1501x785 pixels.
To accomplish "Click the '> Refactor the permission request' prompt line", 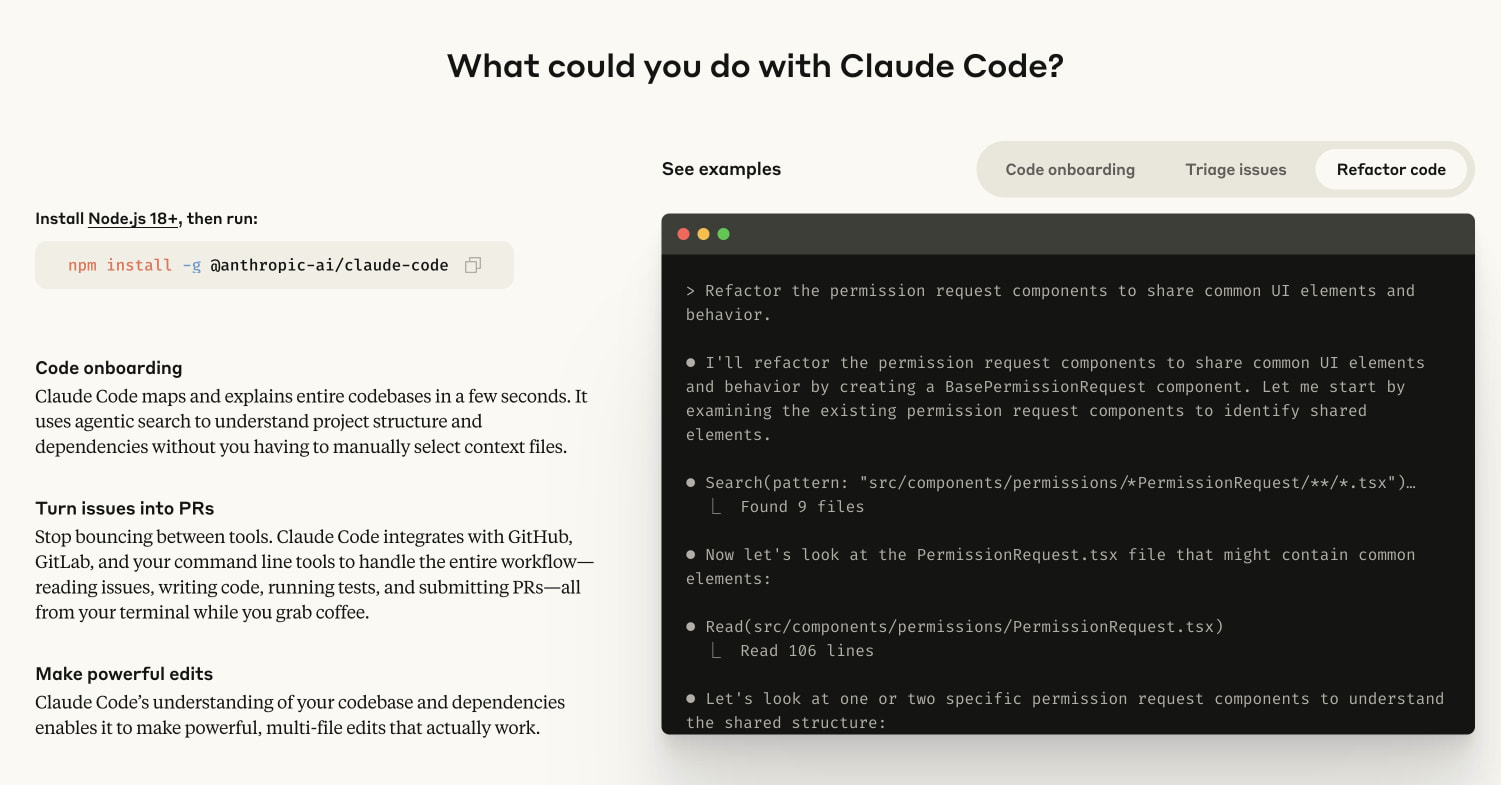I will coord(1050,302).
